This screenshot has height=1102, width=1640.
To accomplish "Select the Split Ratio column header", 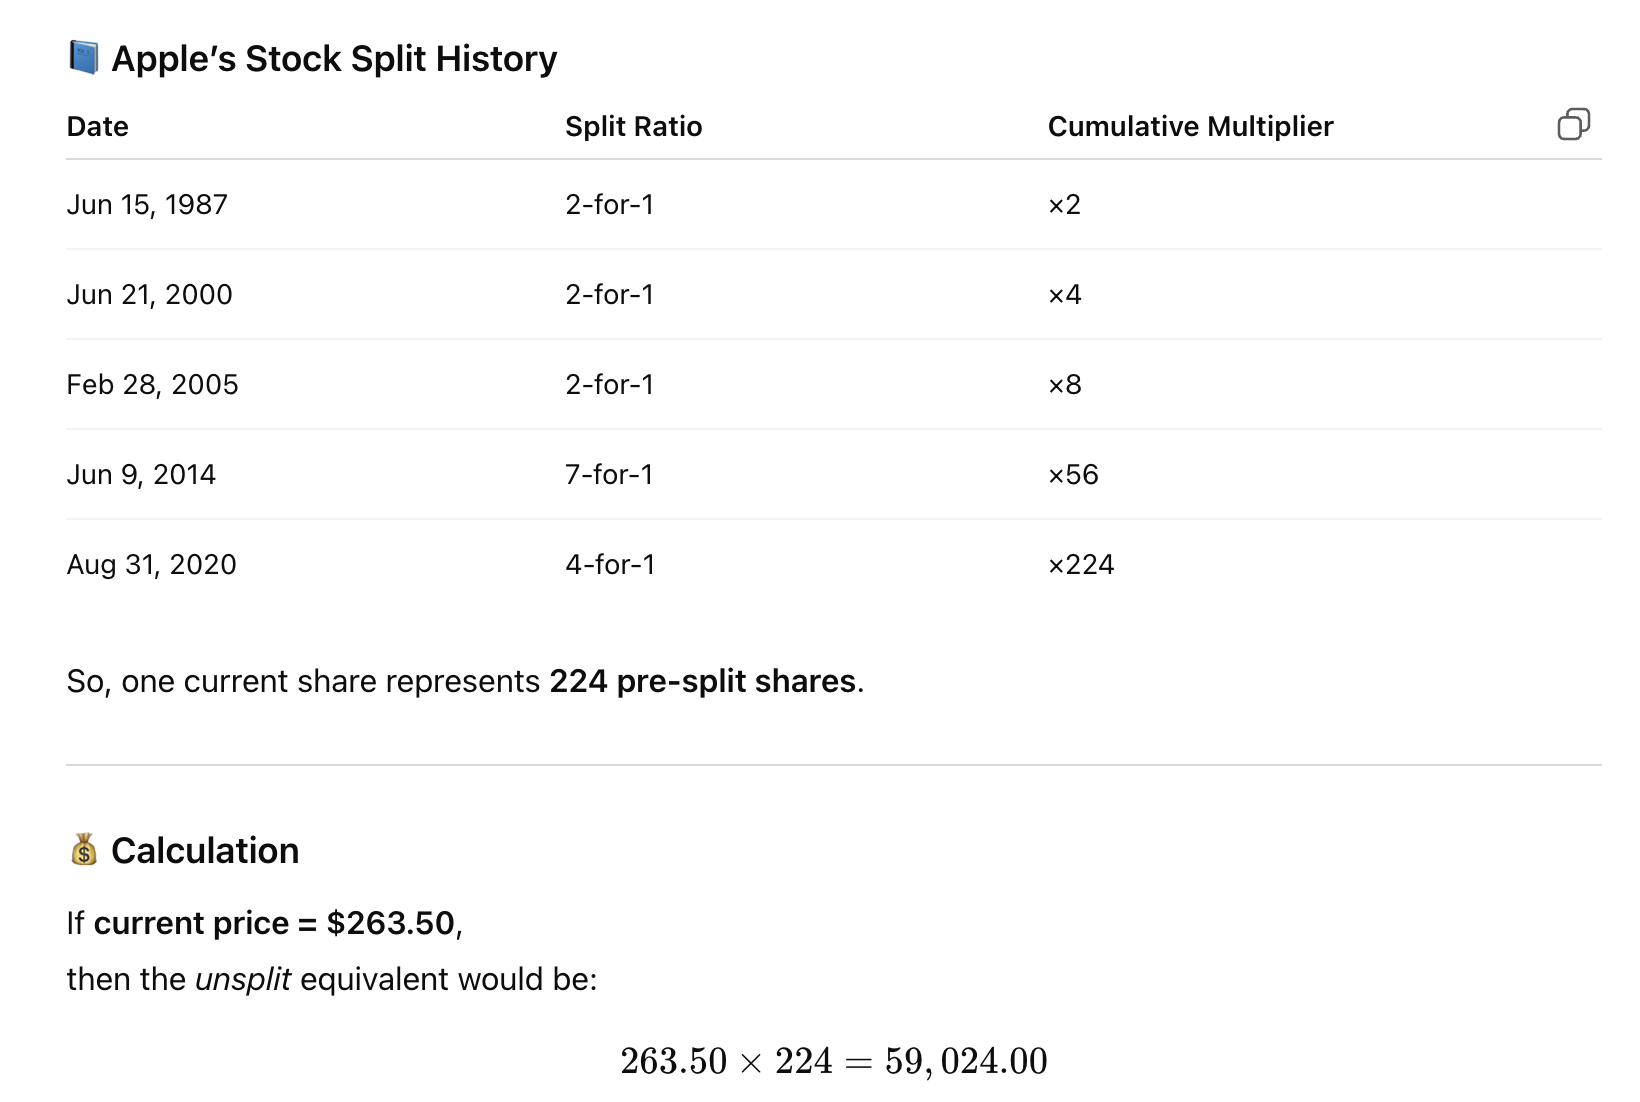I will pyautogui.click(x=633, y=127).
